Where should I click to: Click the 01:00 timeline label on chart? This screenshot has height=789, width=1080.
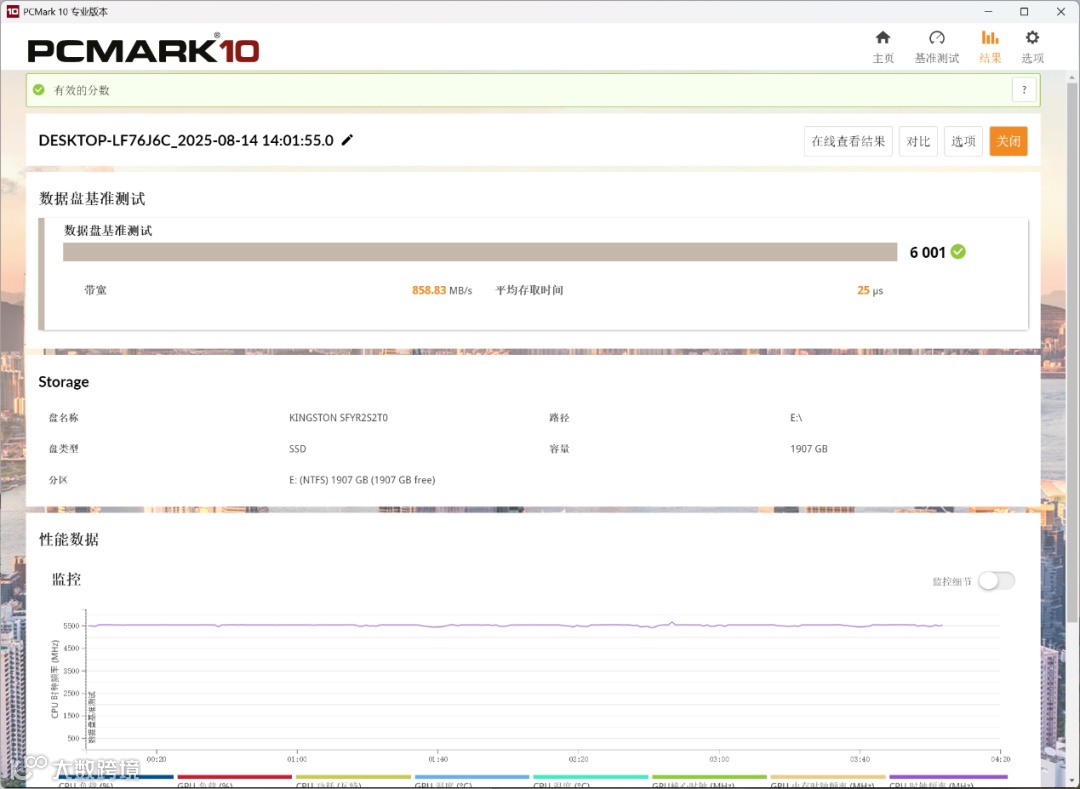click(x=297, y=759)
